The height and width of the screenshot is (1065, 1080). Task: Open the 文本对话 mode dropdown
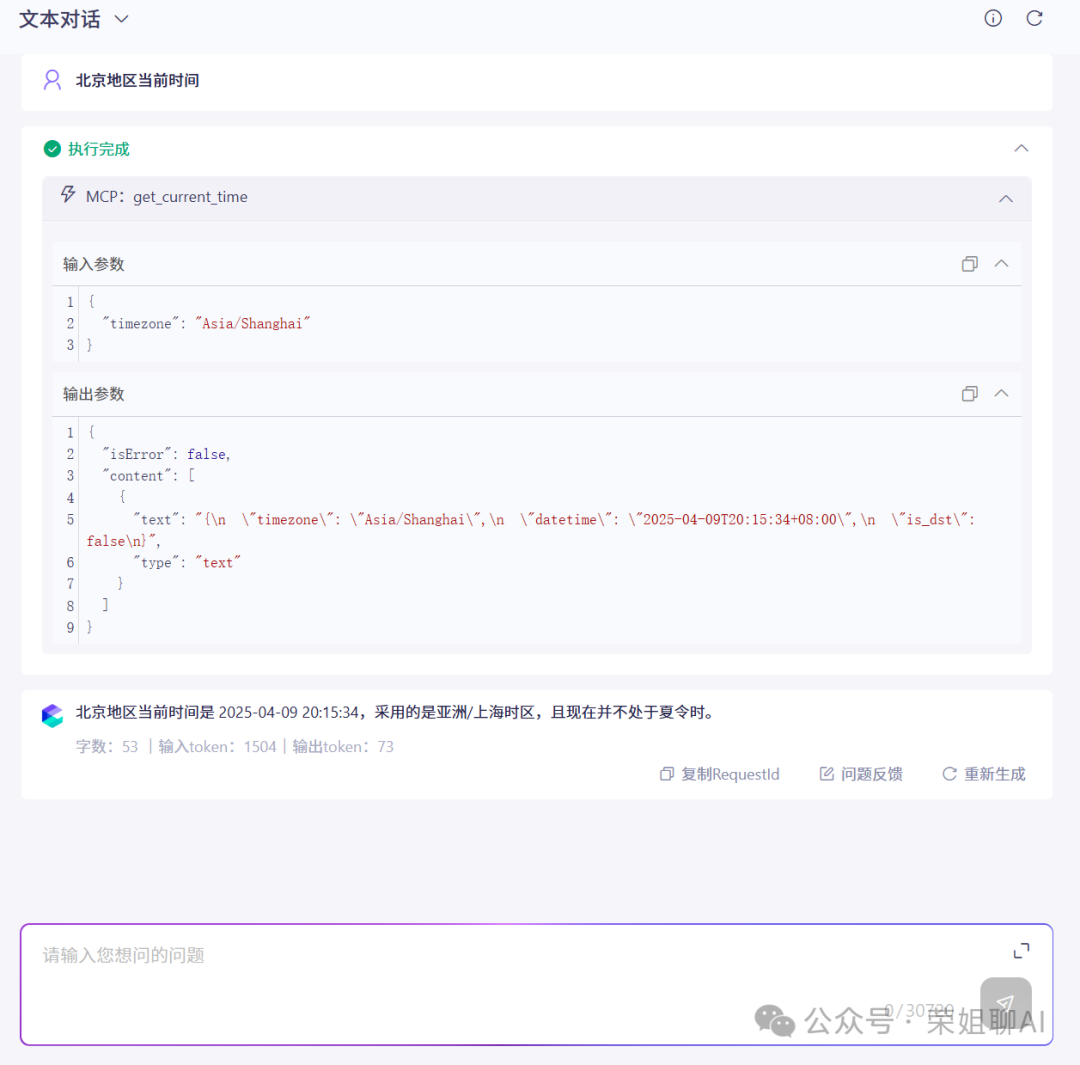pyautogui.click(x=119, y=18)
